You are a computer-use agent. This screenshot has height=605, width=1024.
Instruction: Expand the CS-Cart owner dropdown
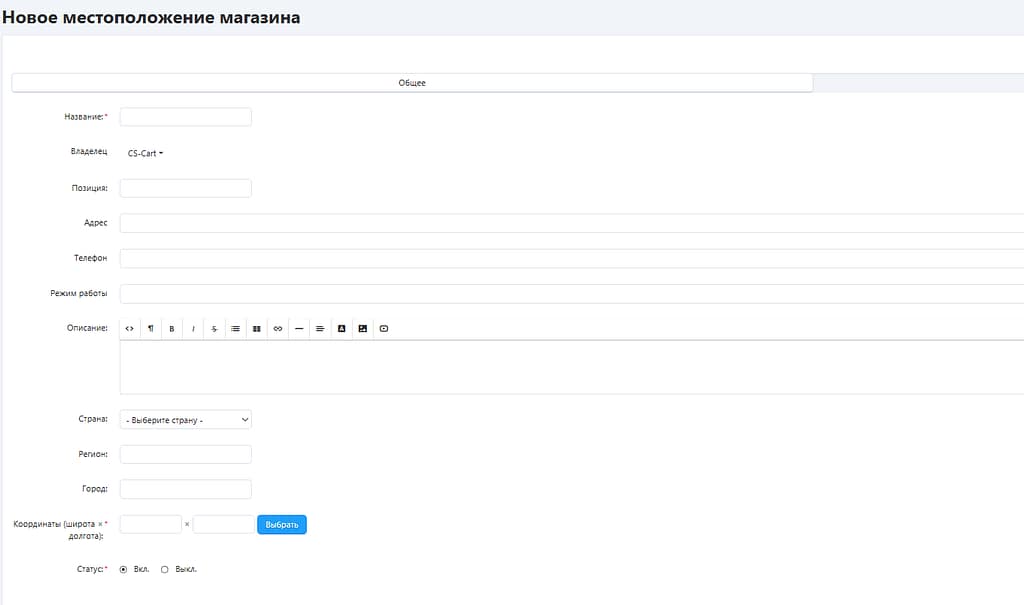pyautogui.click(x=145, y=153)
